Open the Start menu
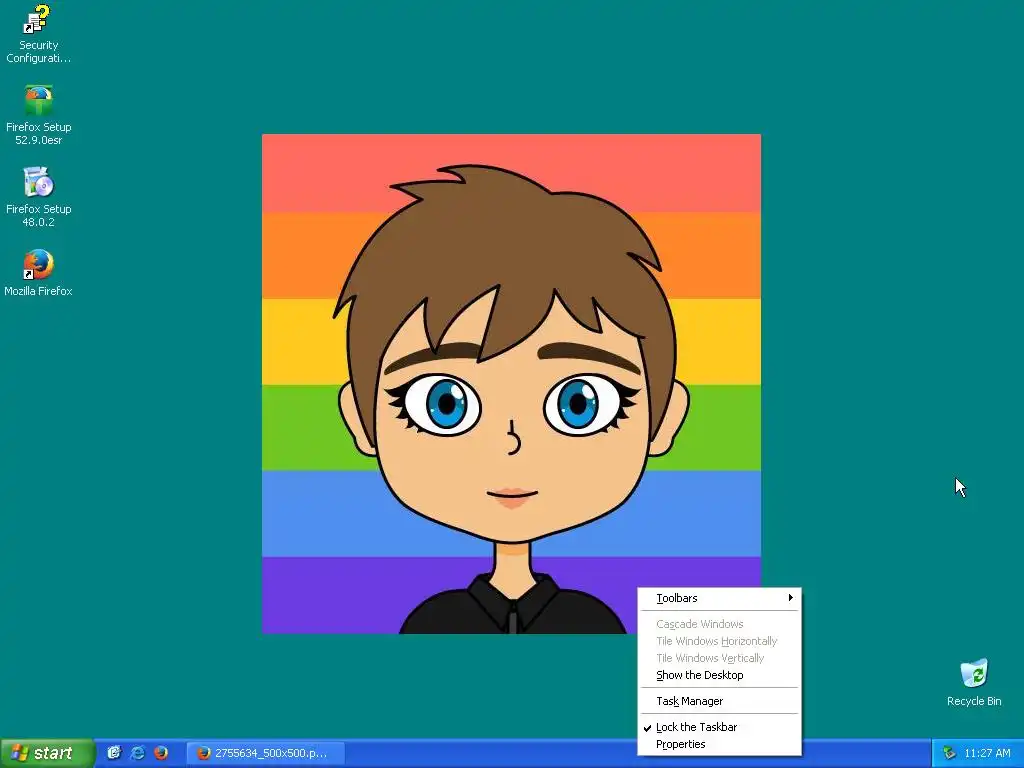 click(x=47, y=753)
